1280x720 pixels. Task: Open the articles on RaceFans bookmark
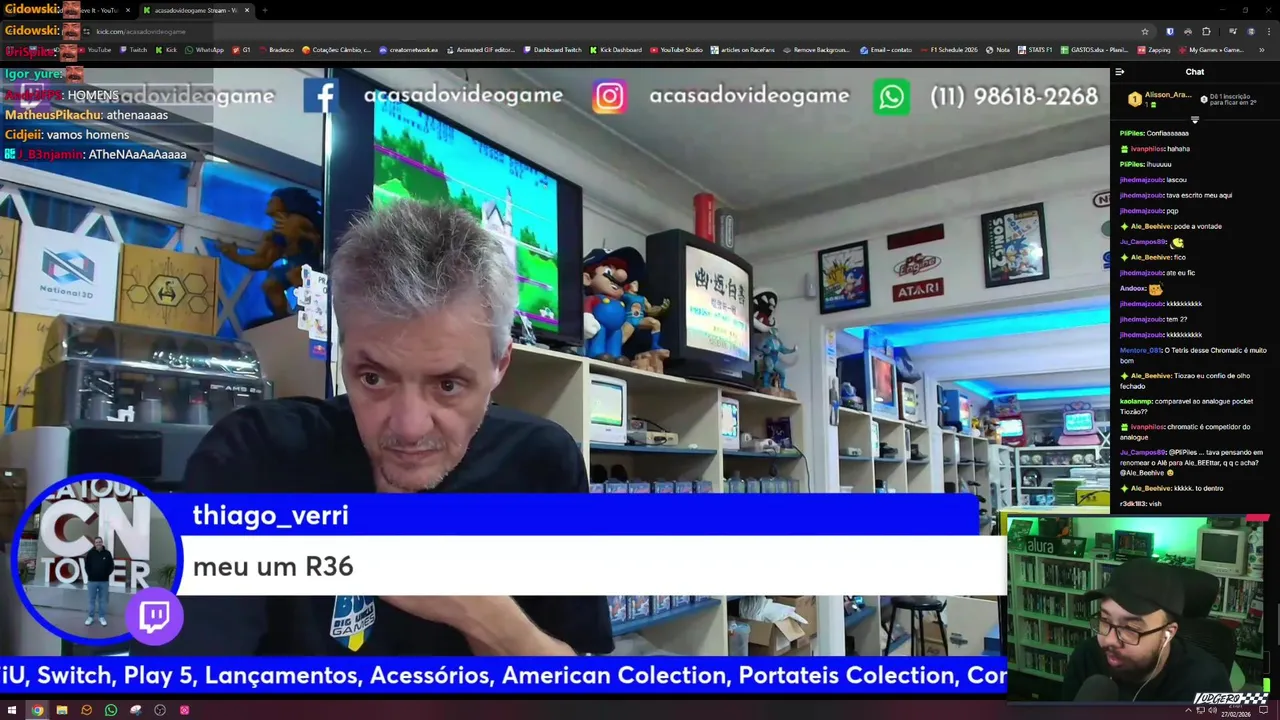point(743,49)
